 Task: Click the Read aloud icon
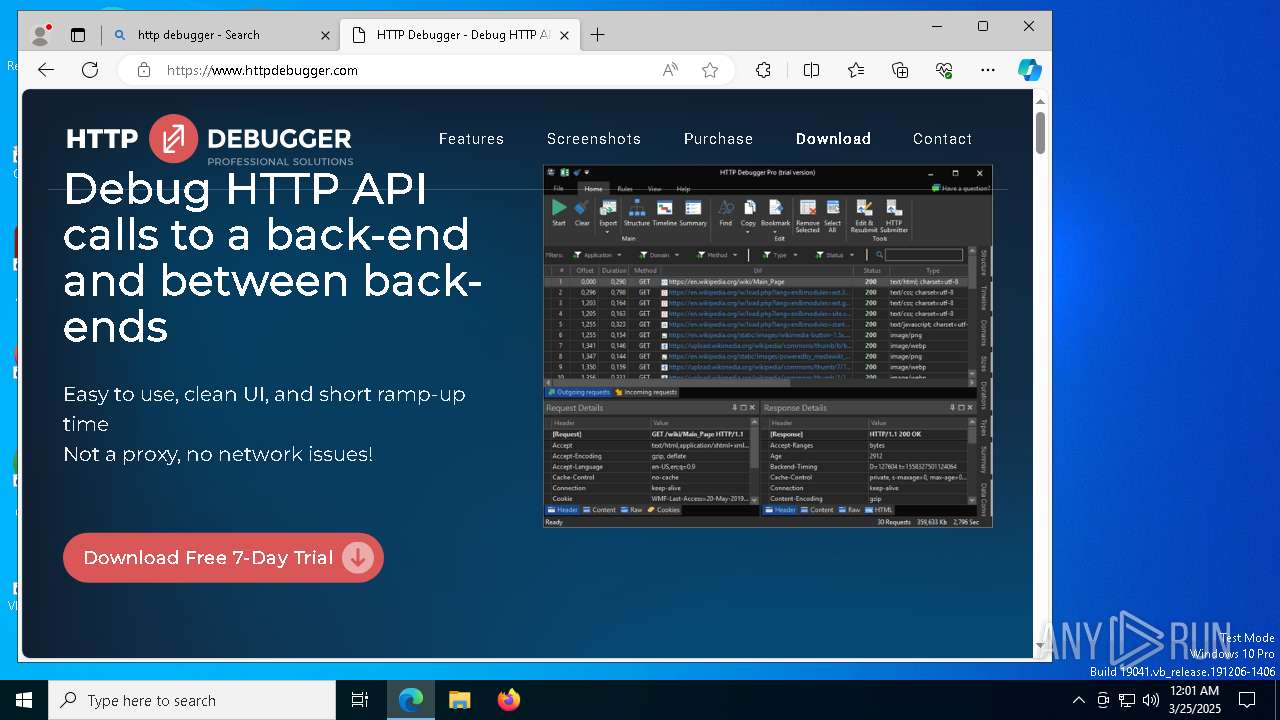tap(670, 70)
